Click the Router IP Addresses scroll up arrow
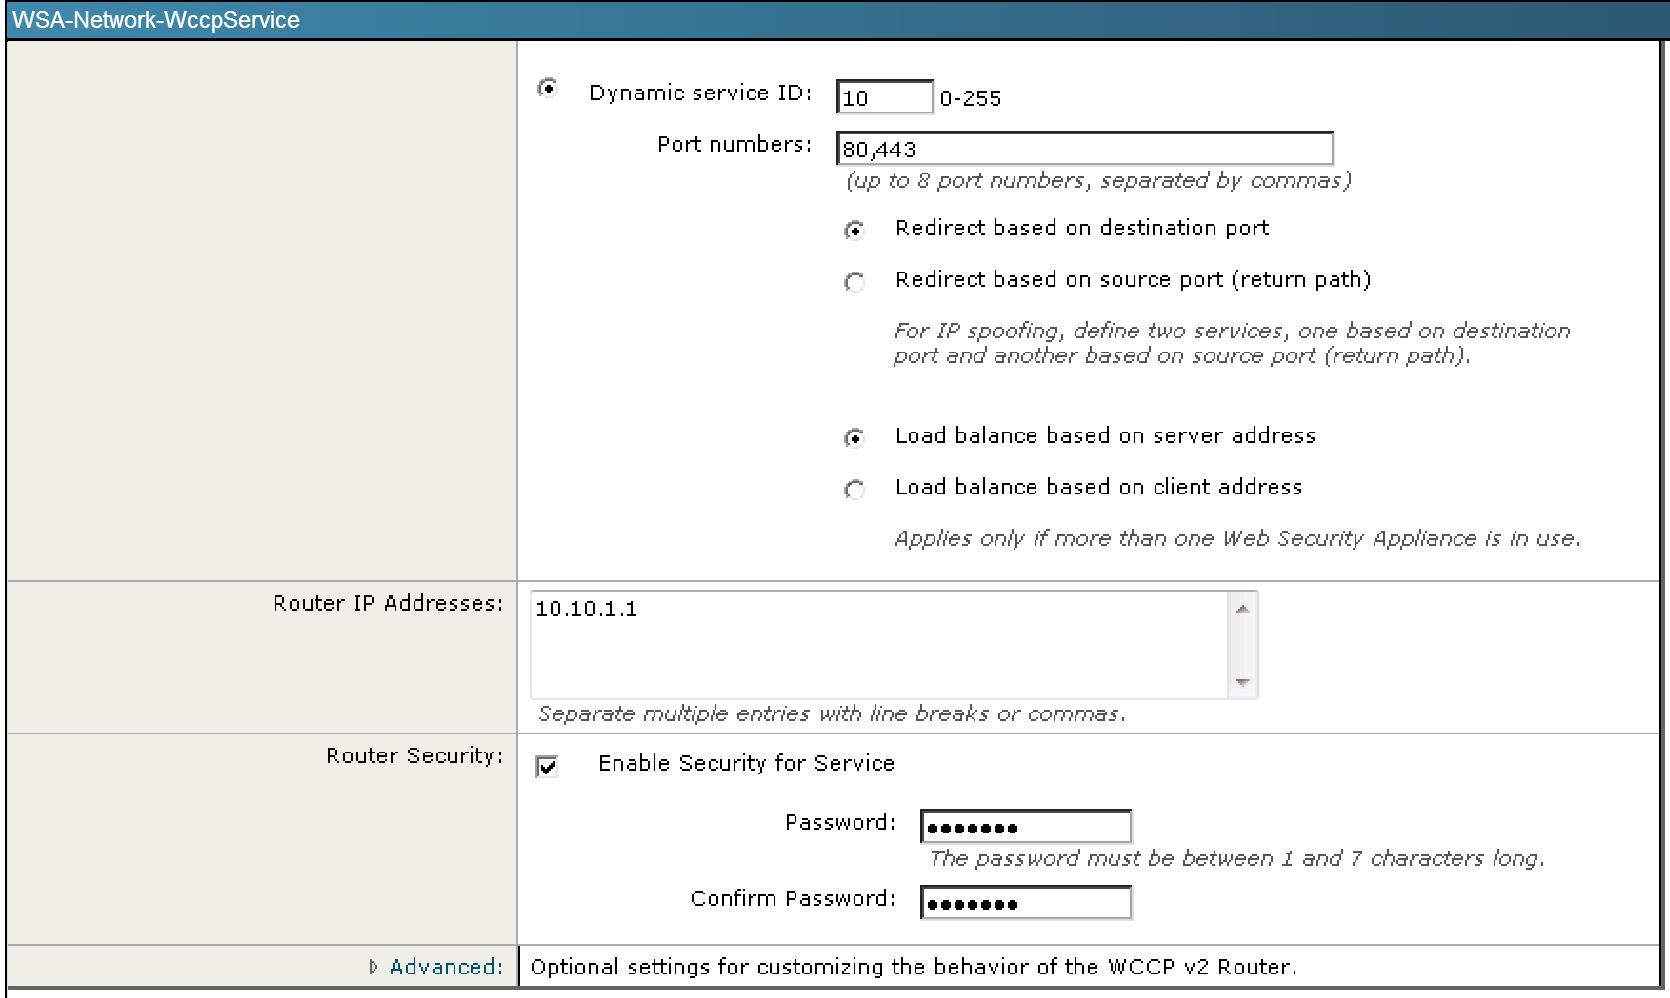 pyautogui.click(x=1243, y=609)
